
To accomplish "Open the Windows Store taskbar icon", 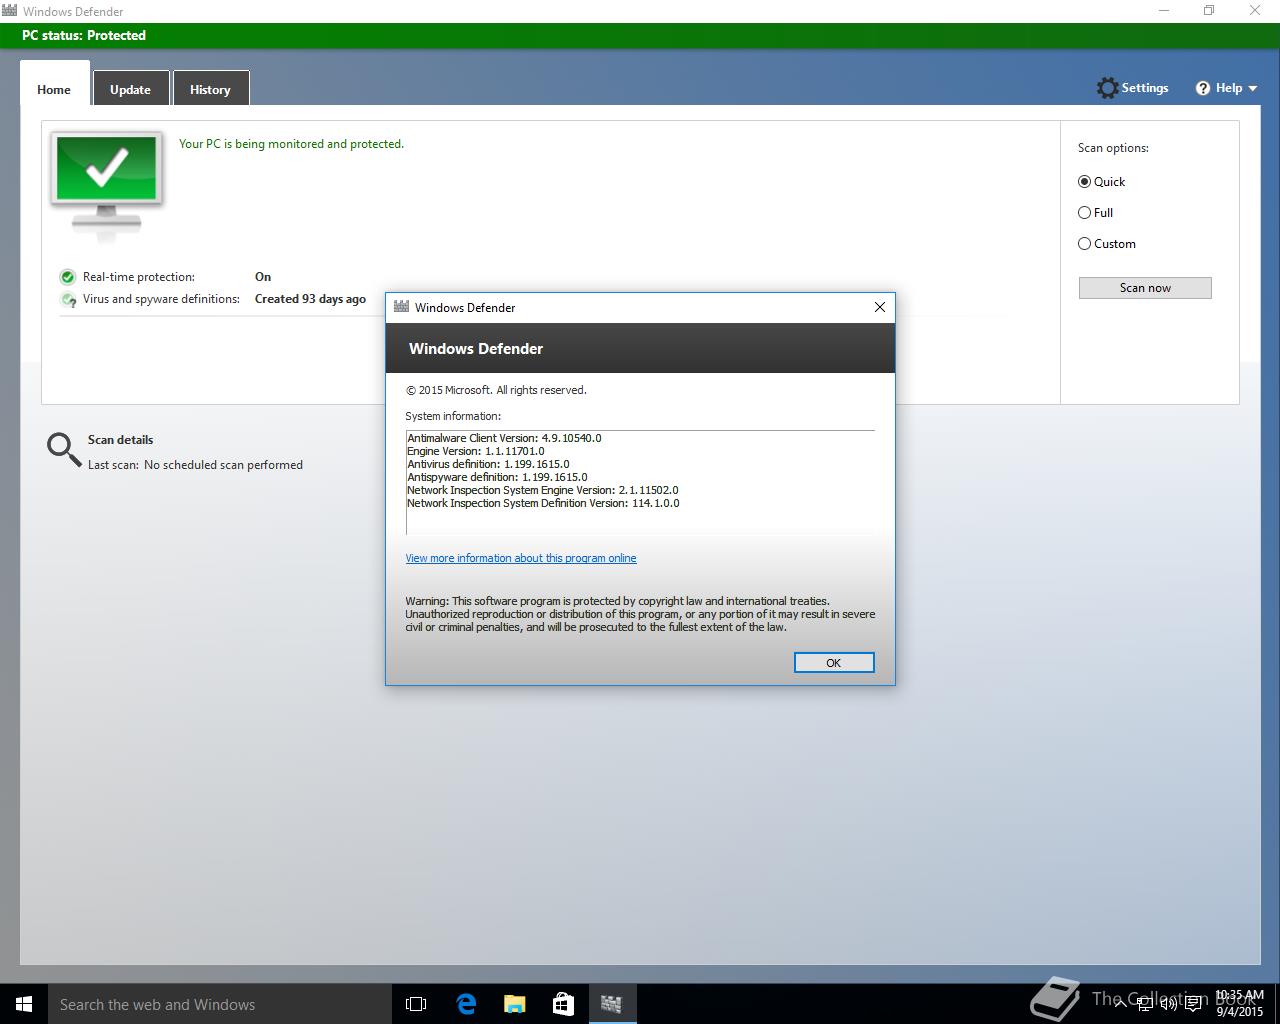I will (563, 1004).
